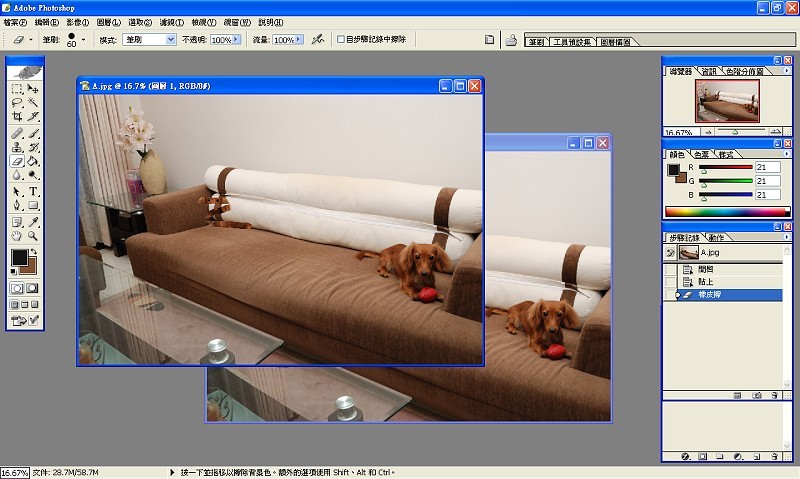Swap foreground and background colors

pos(34,251)
